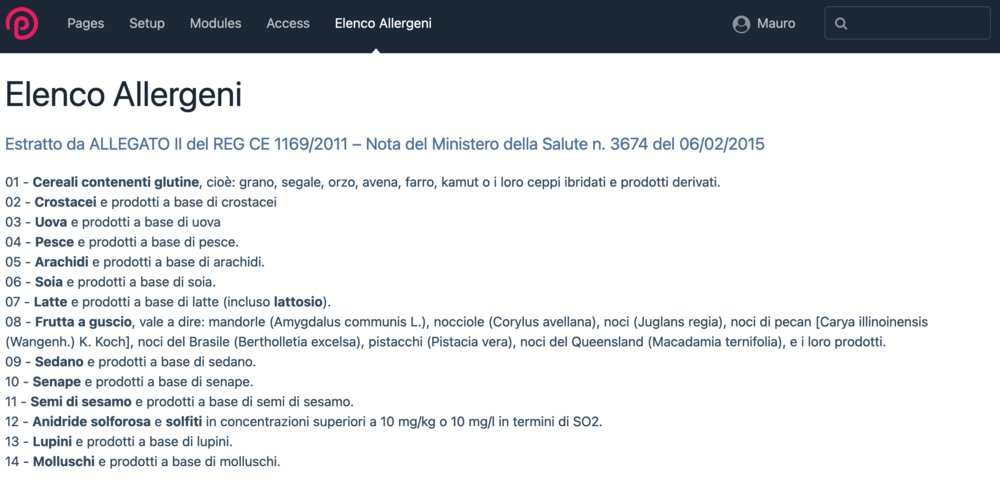The height and width of the screenshot is (479, 1000).
Task: Click the bold 'Semi di sesamo' text
Action: 80,401
